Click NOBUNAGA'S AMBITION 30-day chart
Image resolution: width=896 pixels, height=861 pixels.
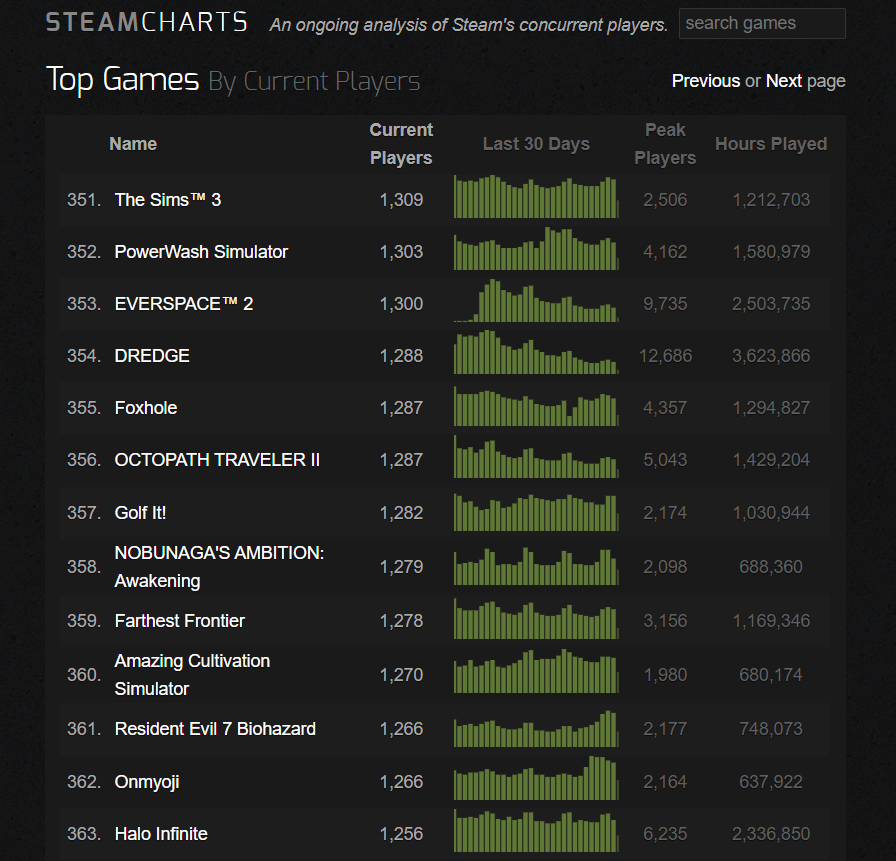tap(536, 566)
